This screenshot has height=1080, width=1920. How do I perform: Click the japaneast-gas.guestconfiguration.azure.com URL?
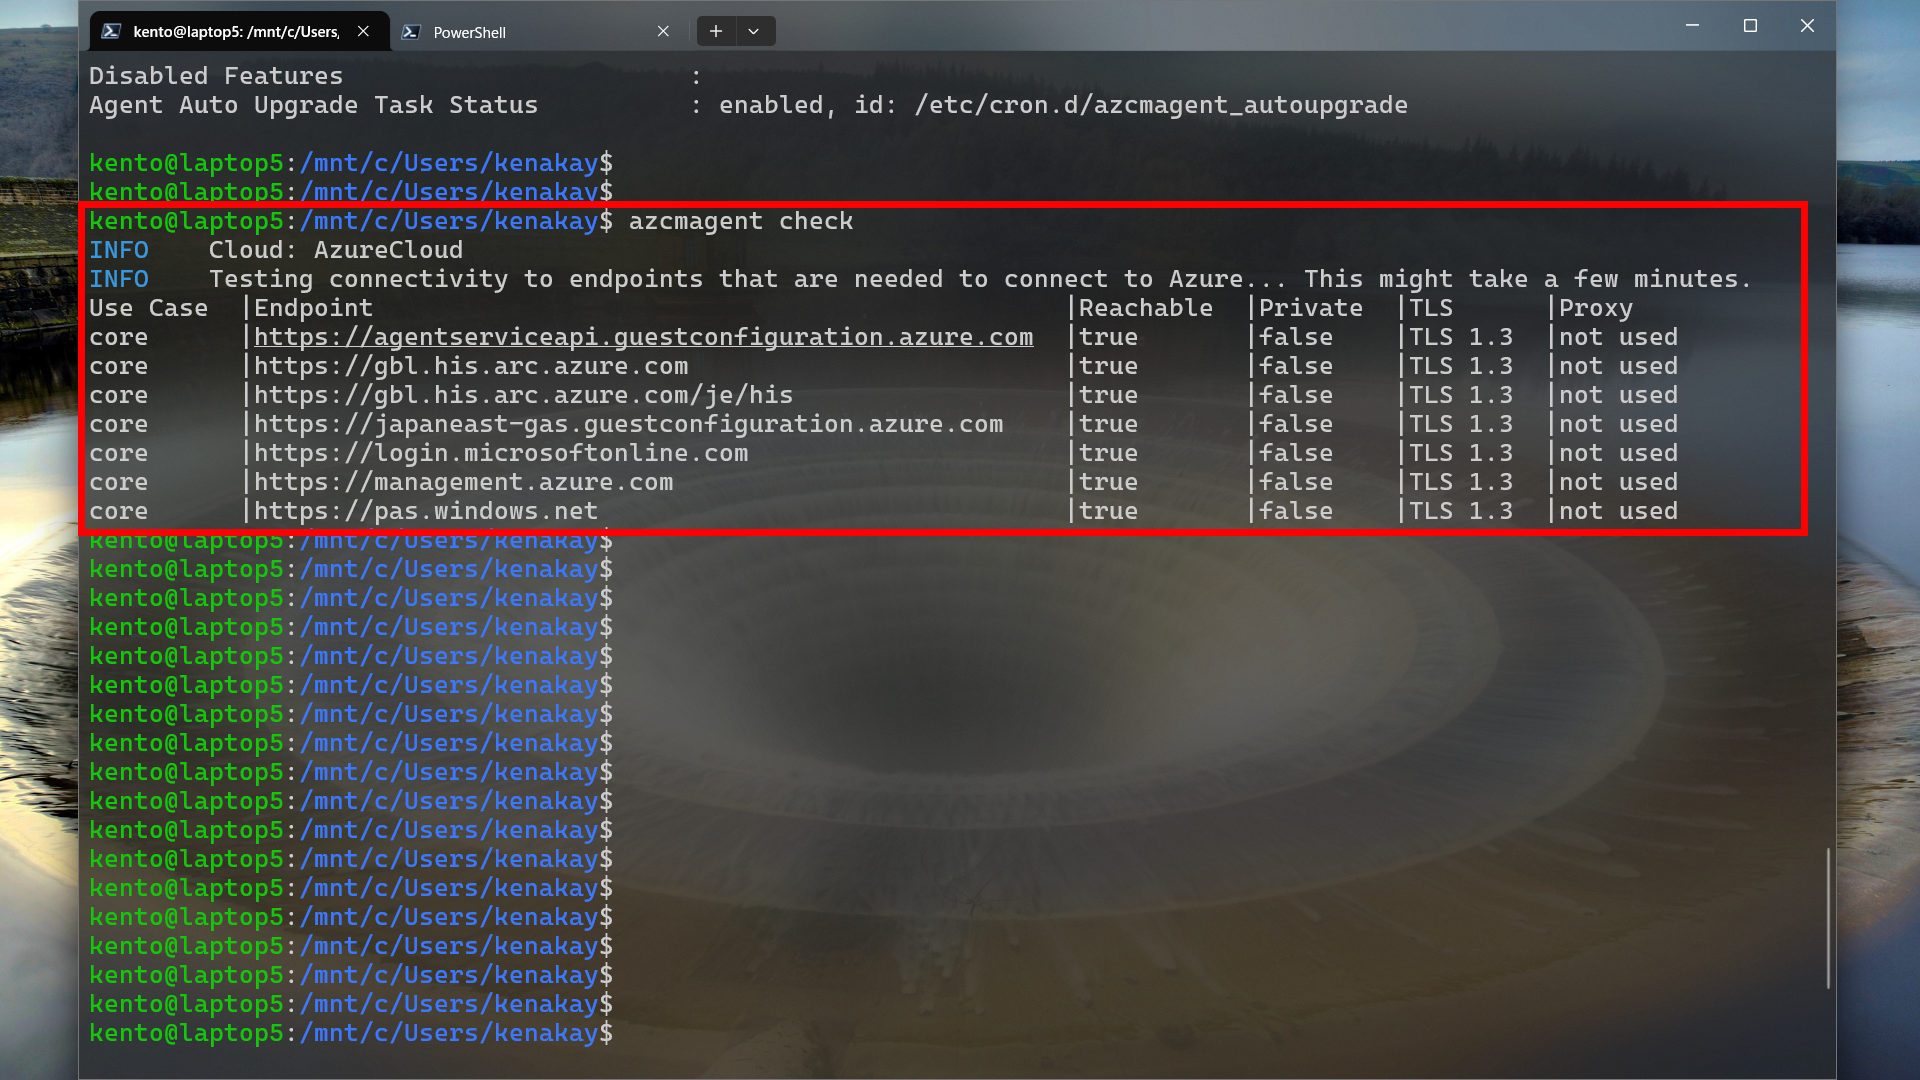pos(628,424)
